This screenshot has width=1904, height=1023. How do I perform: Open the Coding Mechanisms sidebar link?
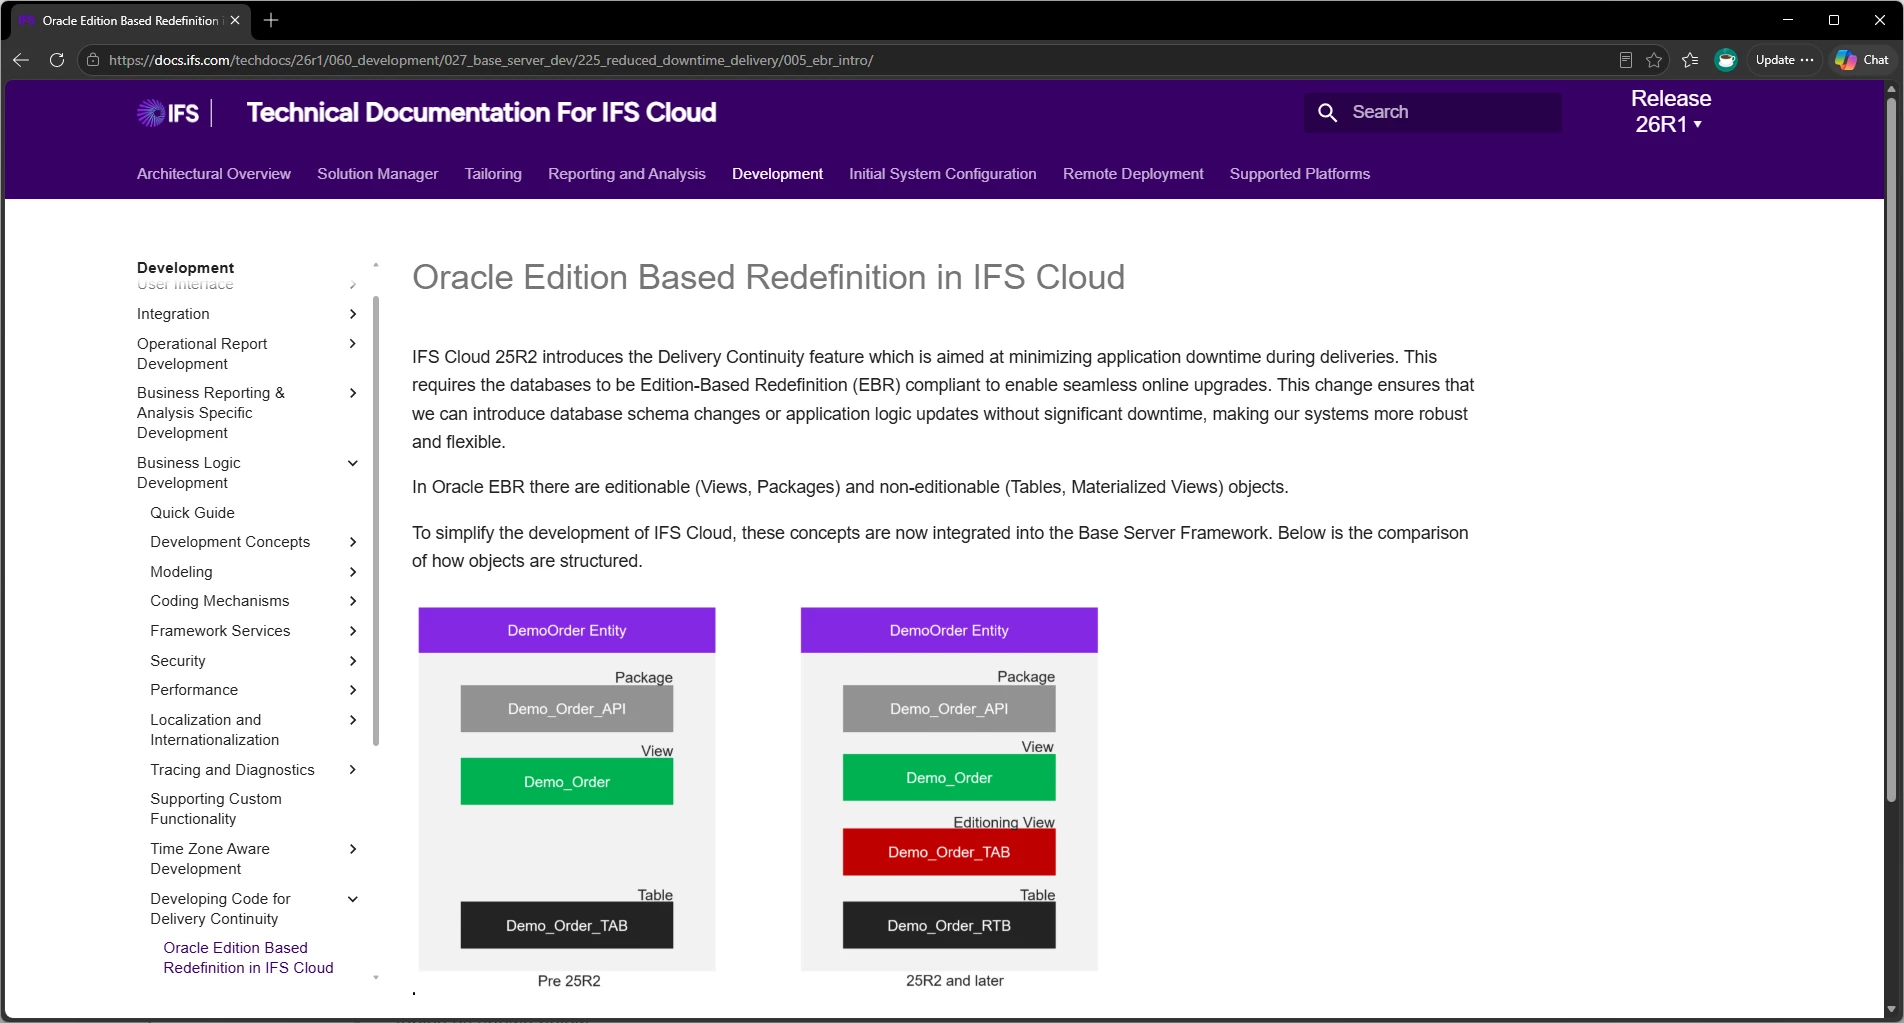click(x=219, y=601)
